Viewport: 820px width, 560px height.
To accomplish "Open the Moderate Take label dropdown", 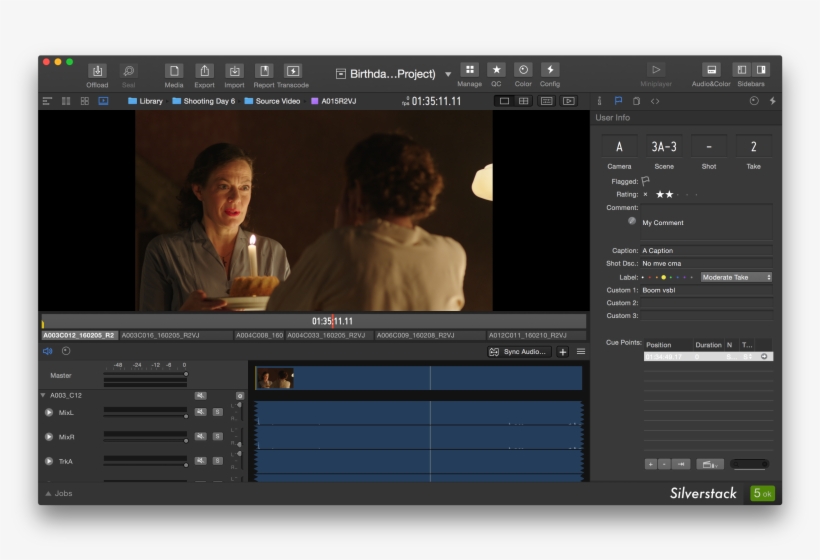I will pyautogui.click(x=736, y=277).
